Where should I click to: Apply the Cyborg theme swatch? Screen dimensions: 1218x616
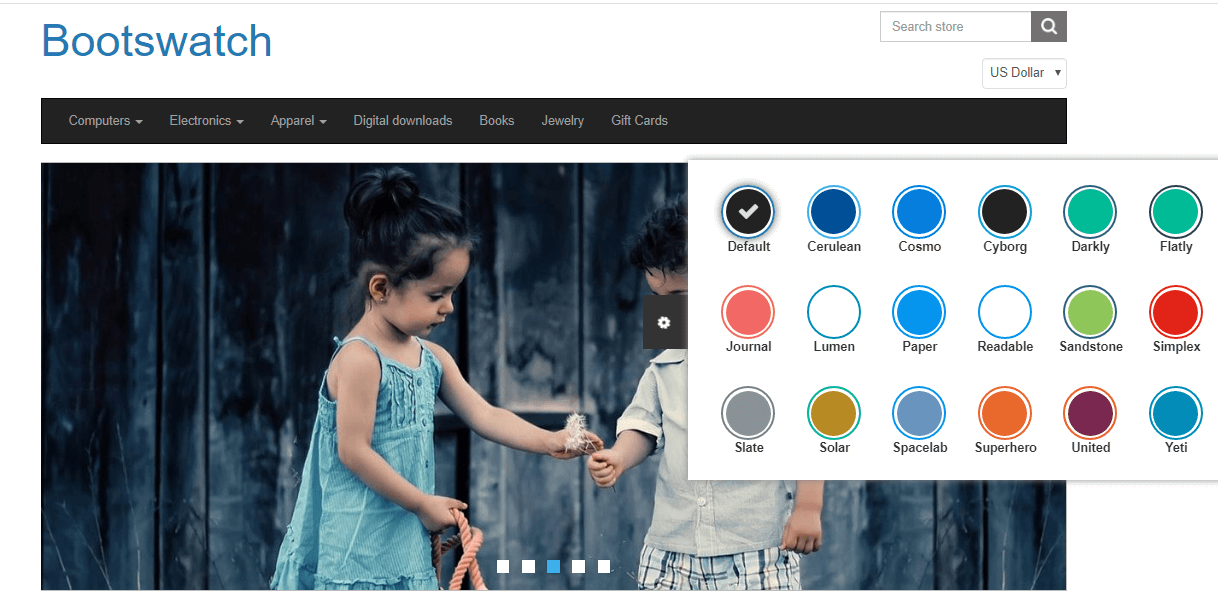[1005, 211]
